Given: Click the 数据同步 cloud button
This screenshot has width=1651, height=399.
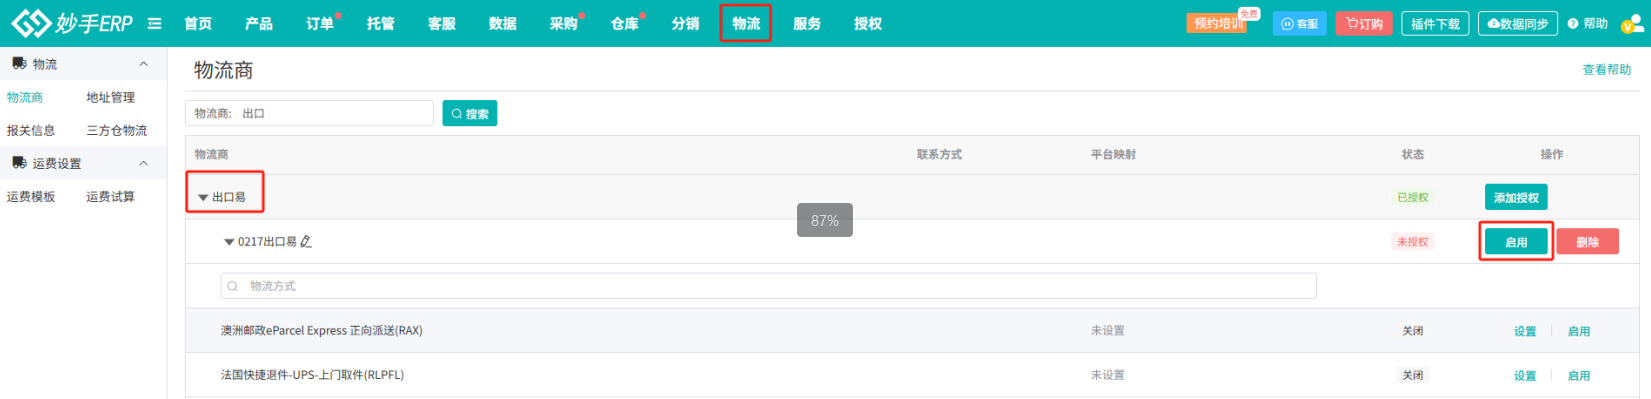Looking at the screenshot, I should [1518, 23].
